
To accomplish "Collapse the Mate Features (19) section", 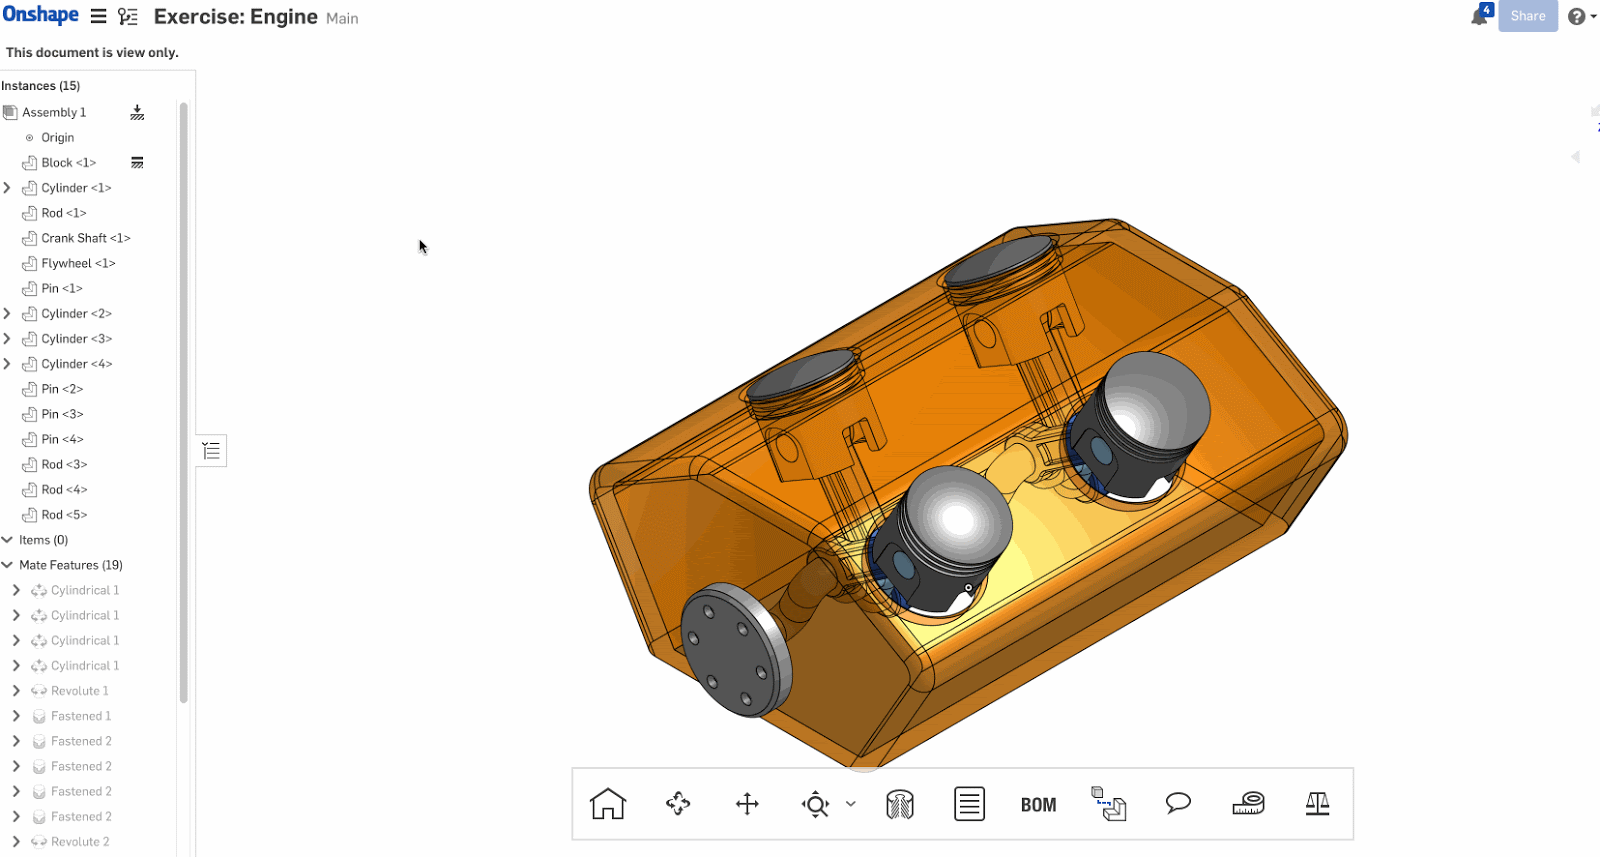I will (8, 565).
